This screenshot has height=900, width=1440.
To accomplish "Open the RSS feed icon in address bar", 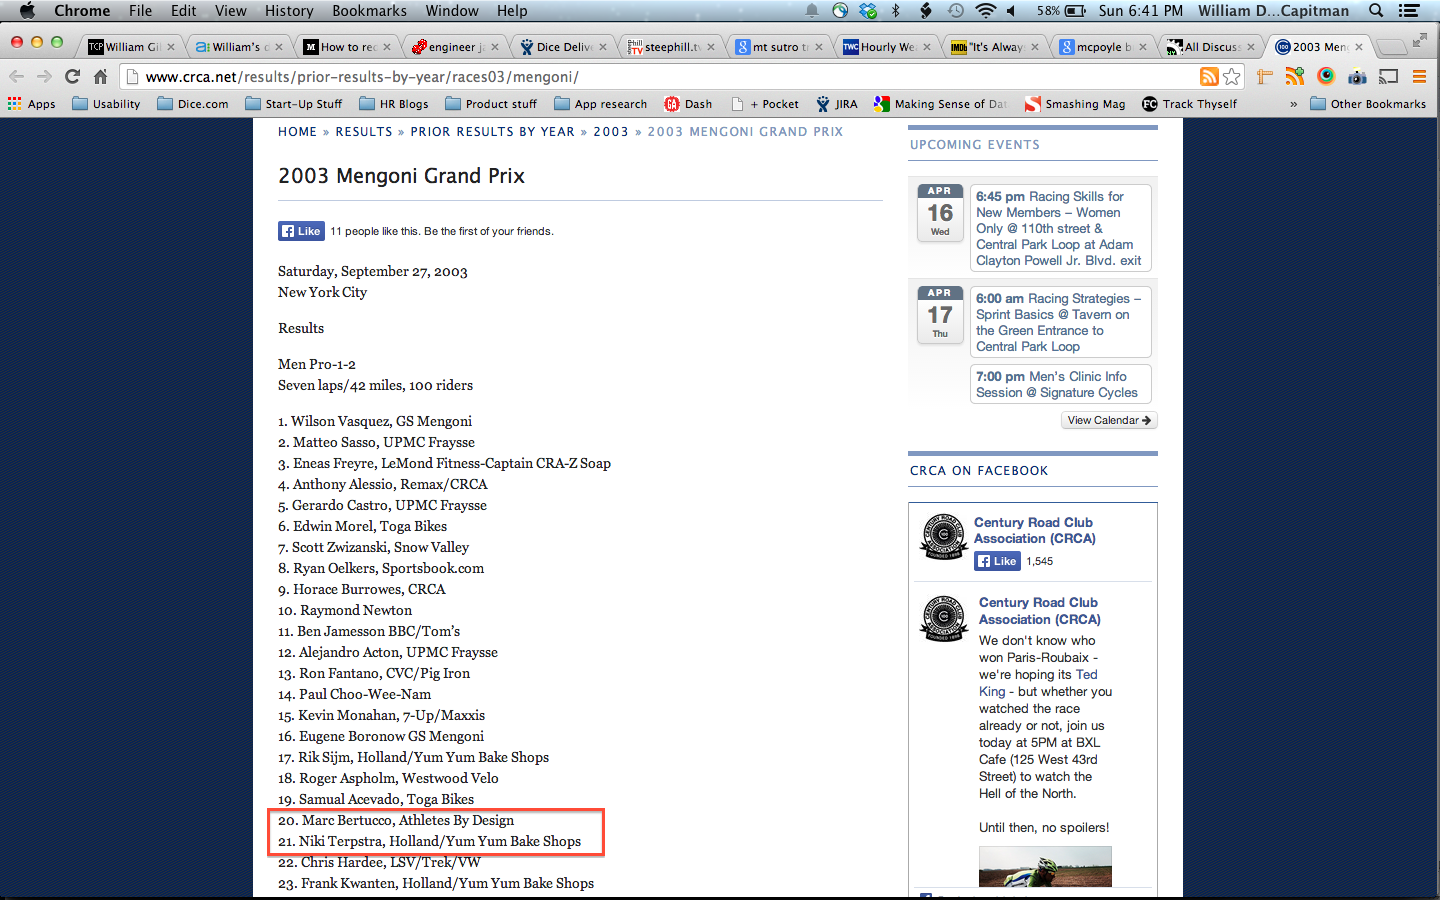I will [x=1209, y=76].
